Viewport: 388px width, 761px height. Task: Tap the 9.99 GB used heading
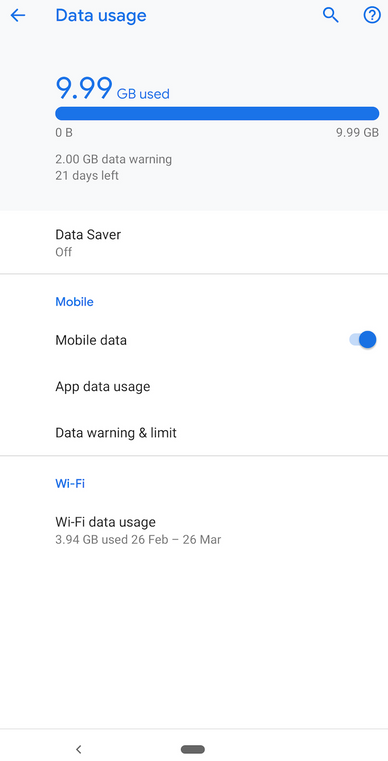click(113, 89)
